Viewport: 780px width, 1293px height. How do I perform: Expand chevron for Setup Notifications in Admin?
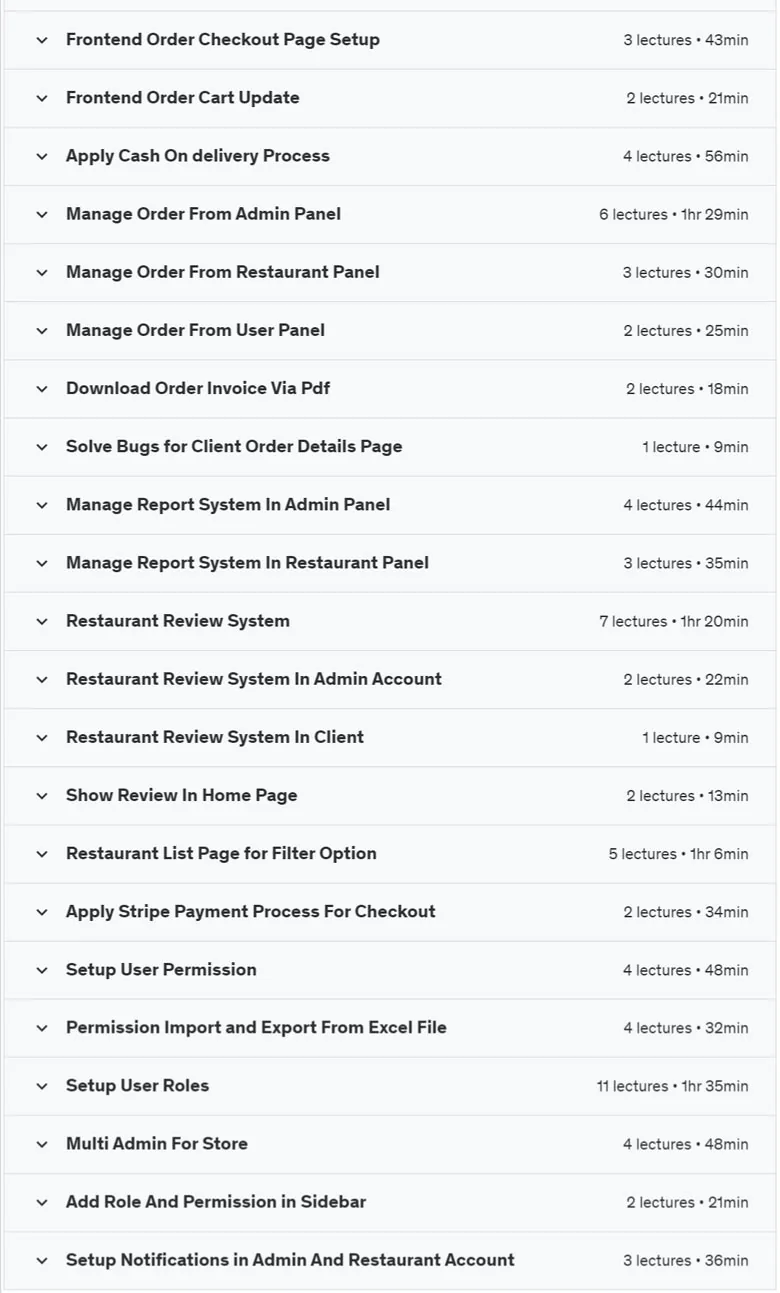coord(41,1261)
